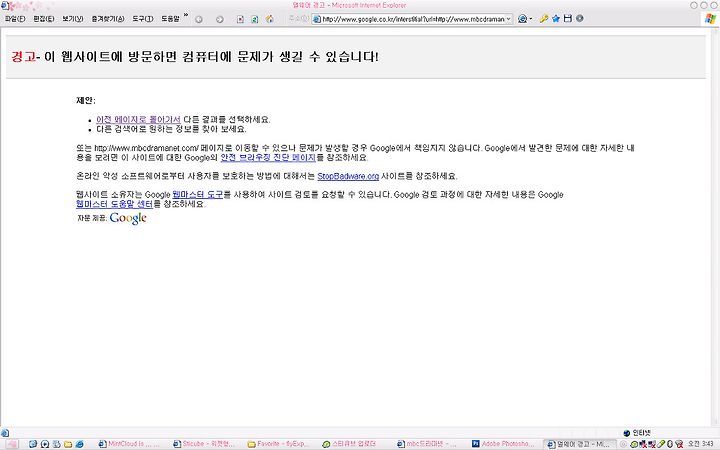The width and height of the screenshot is (720, 450).
Task: Switch to the MintCloud taskbar window
Action: 129,444
